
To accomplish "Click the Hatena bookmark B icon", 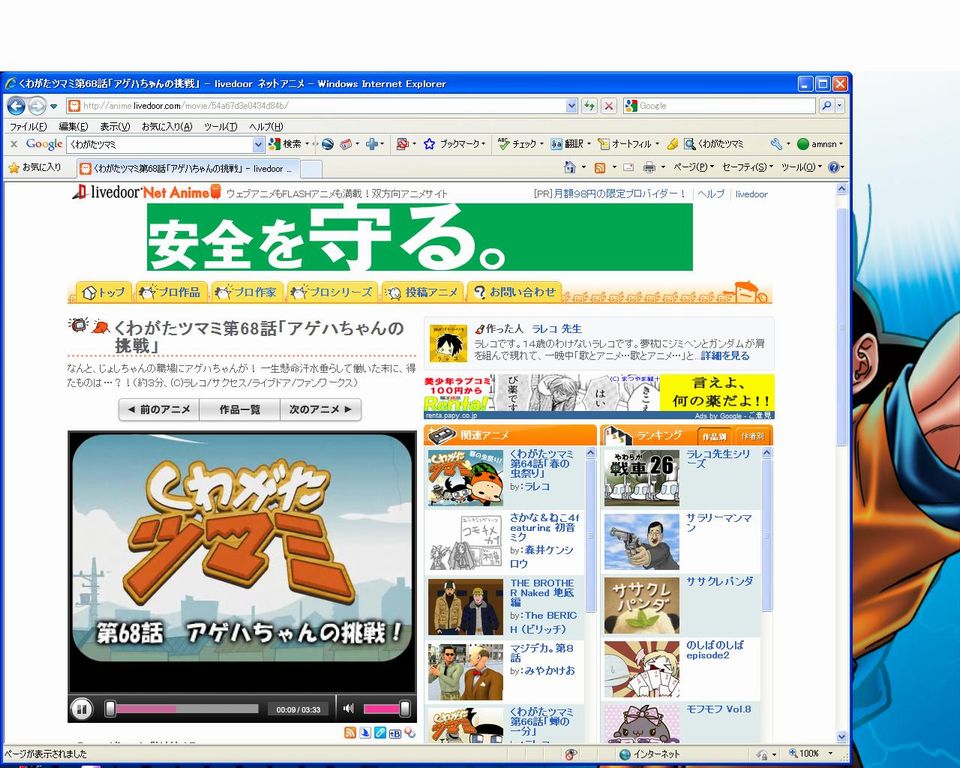I will (x=395, y=733).
